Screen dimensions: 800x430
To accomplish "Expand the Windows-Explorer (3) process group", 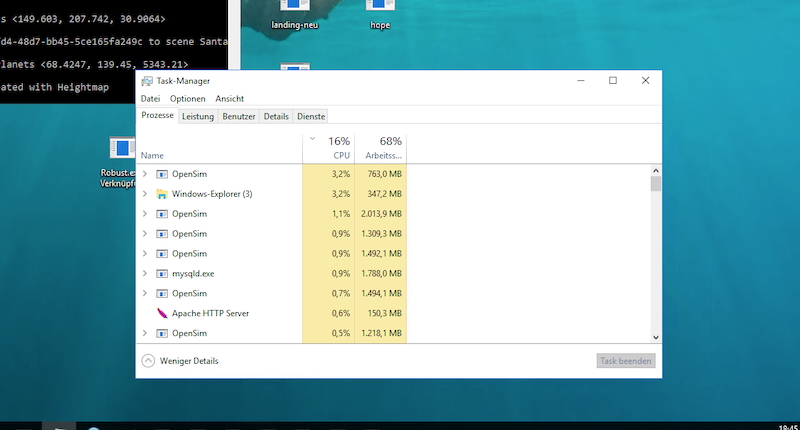I will [145, 194].
